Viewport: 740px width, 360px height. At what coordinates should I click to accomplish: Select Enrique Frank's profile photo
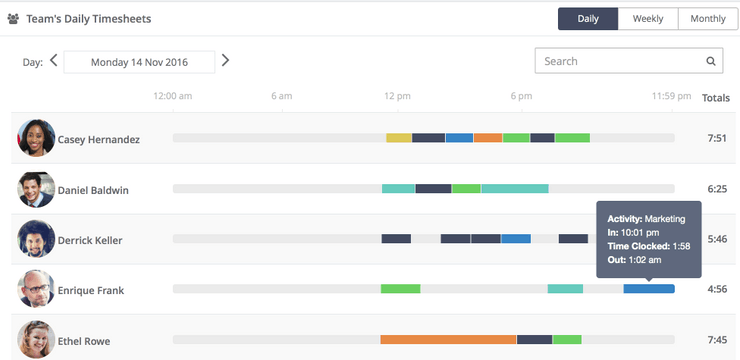(x=36, y=289)
